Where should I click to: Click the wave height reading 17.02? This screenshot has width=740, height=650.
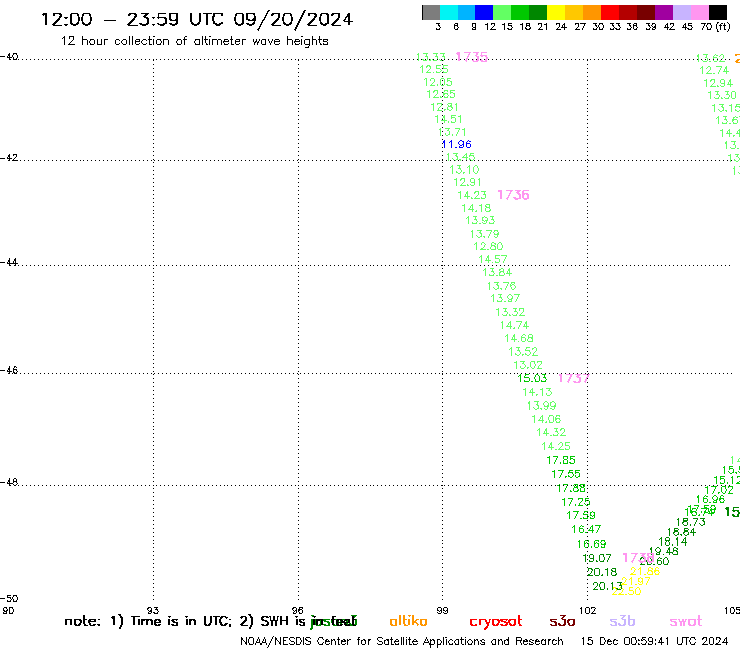point(719,490)
